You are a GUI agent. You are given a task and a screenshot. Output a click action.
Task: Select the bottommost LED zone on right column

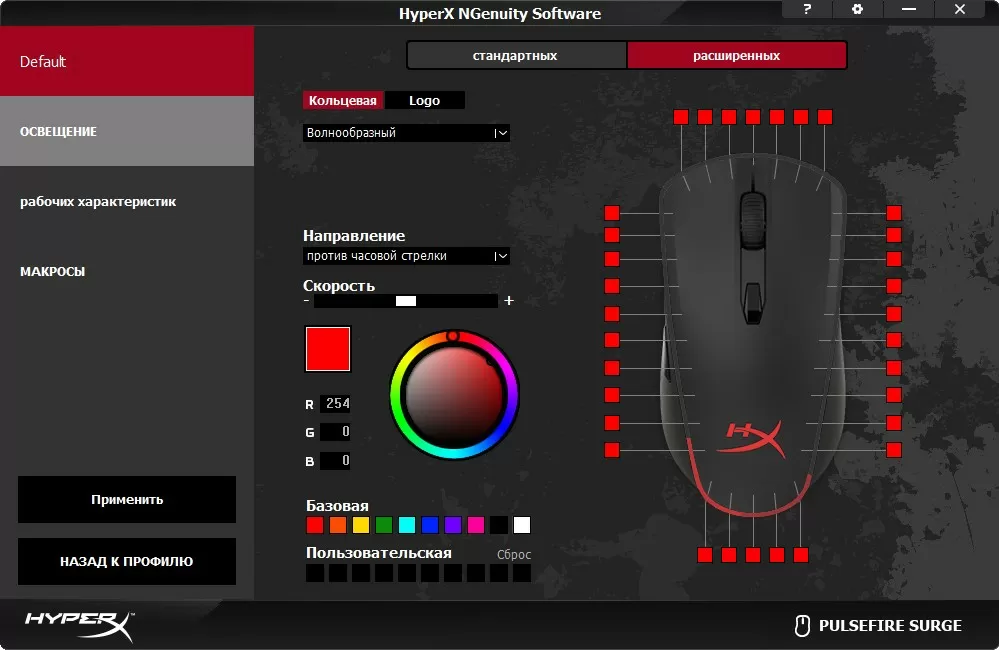tap(894, 450)
